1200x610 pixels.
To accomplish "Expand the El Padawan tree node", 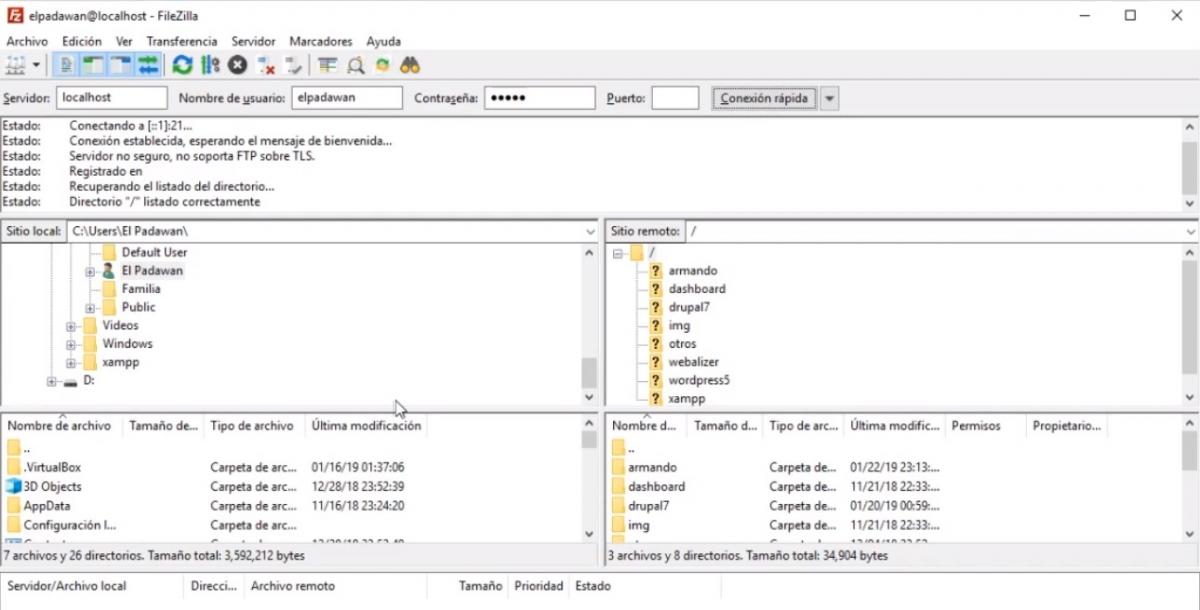I will coord(90,271).
